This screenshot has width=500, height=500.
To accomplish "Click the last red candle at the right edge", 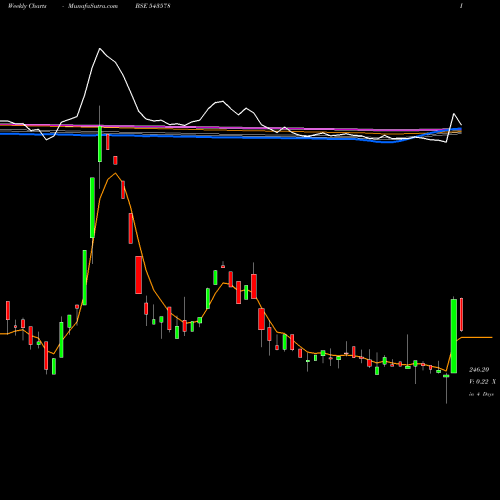I will (461, 315).
